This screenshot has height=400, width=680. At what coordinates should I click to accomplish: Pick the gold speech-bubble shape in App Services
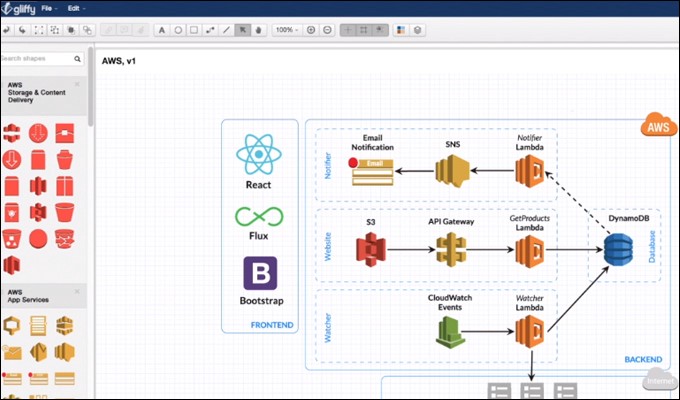click(x=12, y=326)
